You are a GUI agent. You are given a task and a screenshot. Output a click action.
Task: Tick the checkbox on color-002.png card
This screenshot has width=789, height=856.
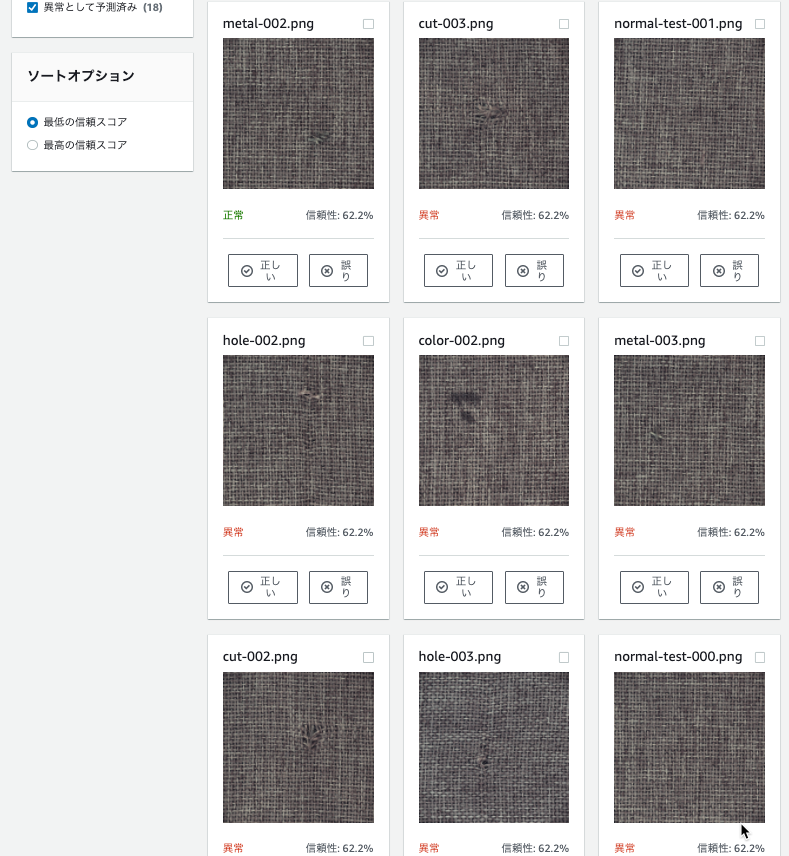(564, 341)
